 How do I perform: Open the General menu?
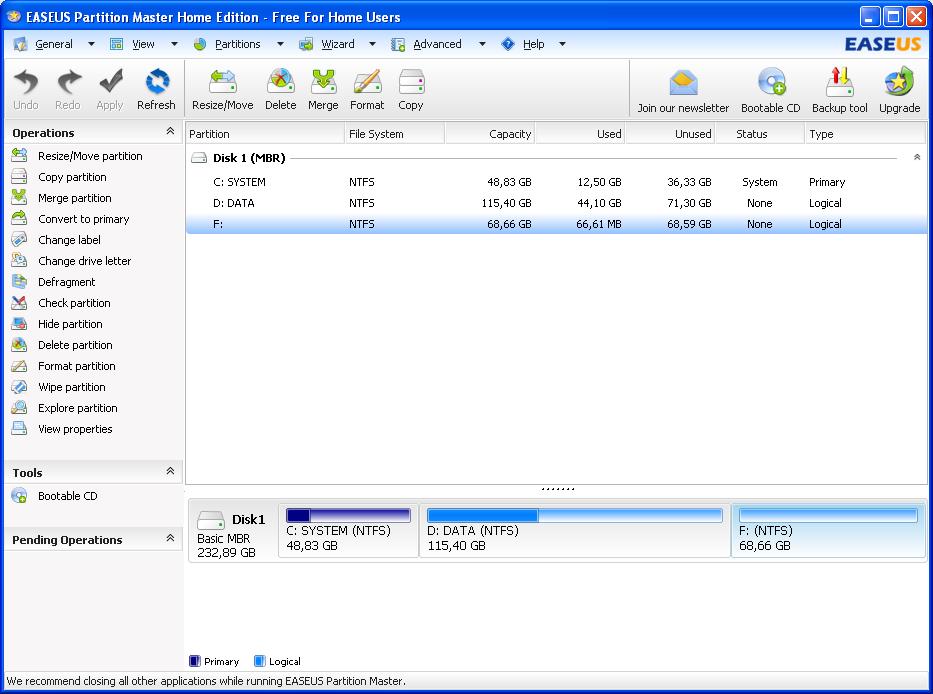54,44
